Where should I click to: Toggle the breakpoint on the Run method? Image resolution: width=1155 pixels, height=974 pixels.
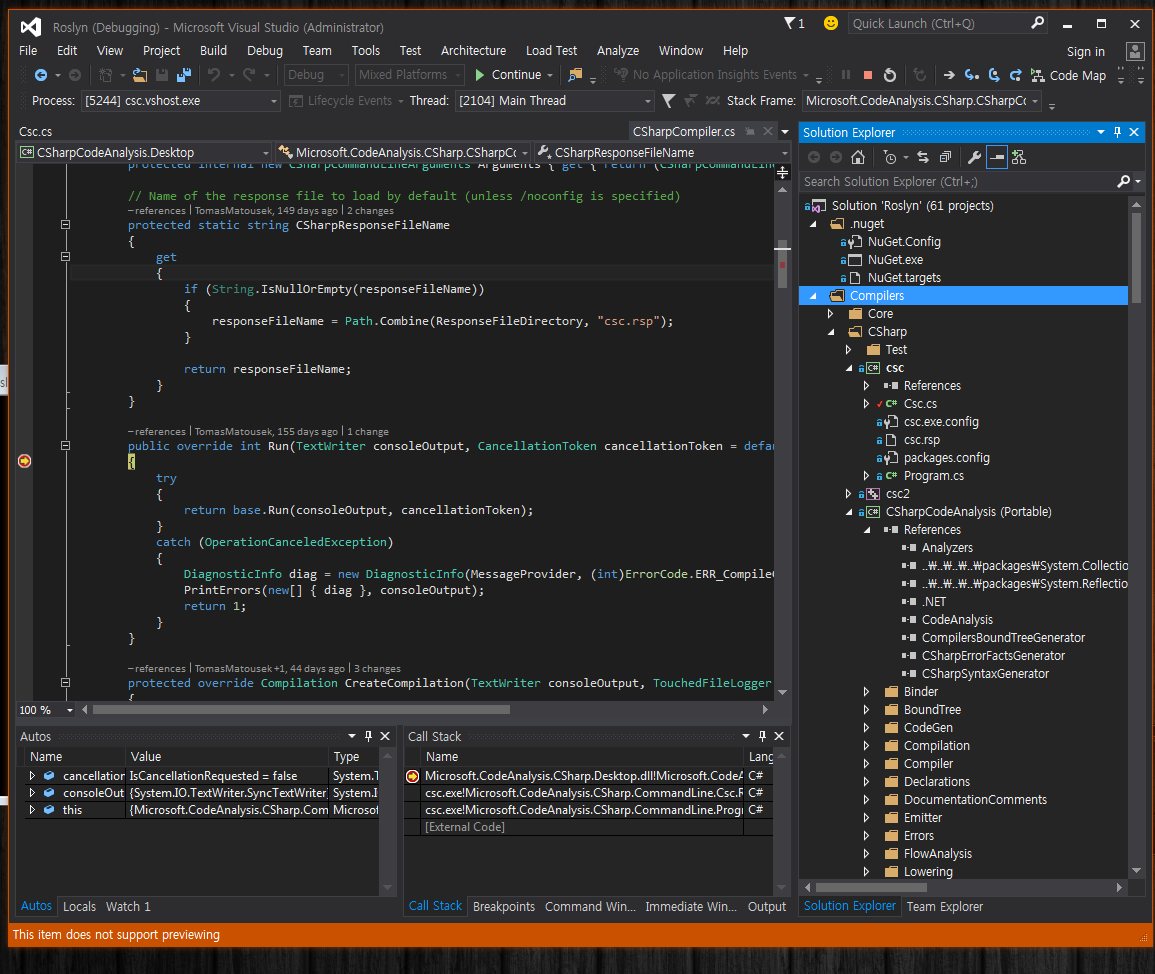coord(24,461)
